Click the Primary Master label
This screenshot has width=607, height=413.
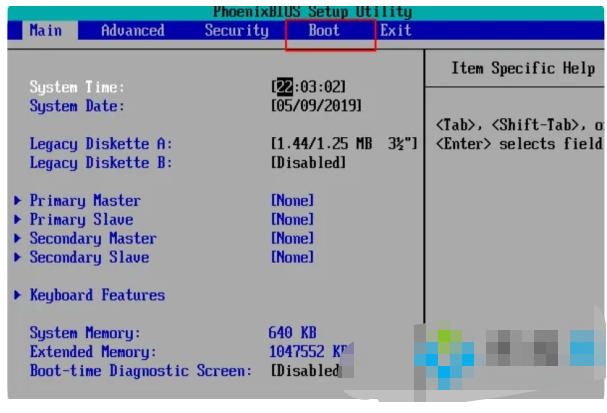(85, 201)
